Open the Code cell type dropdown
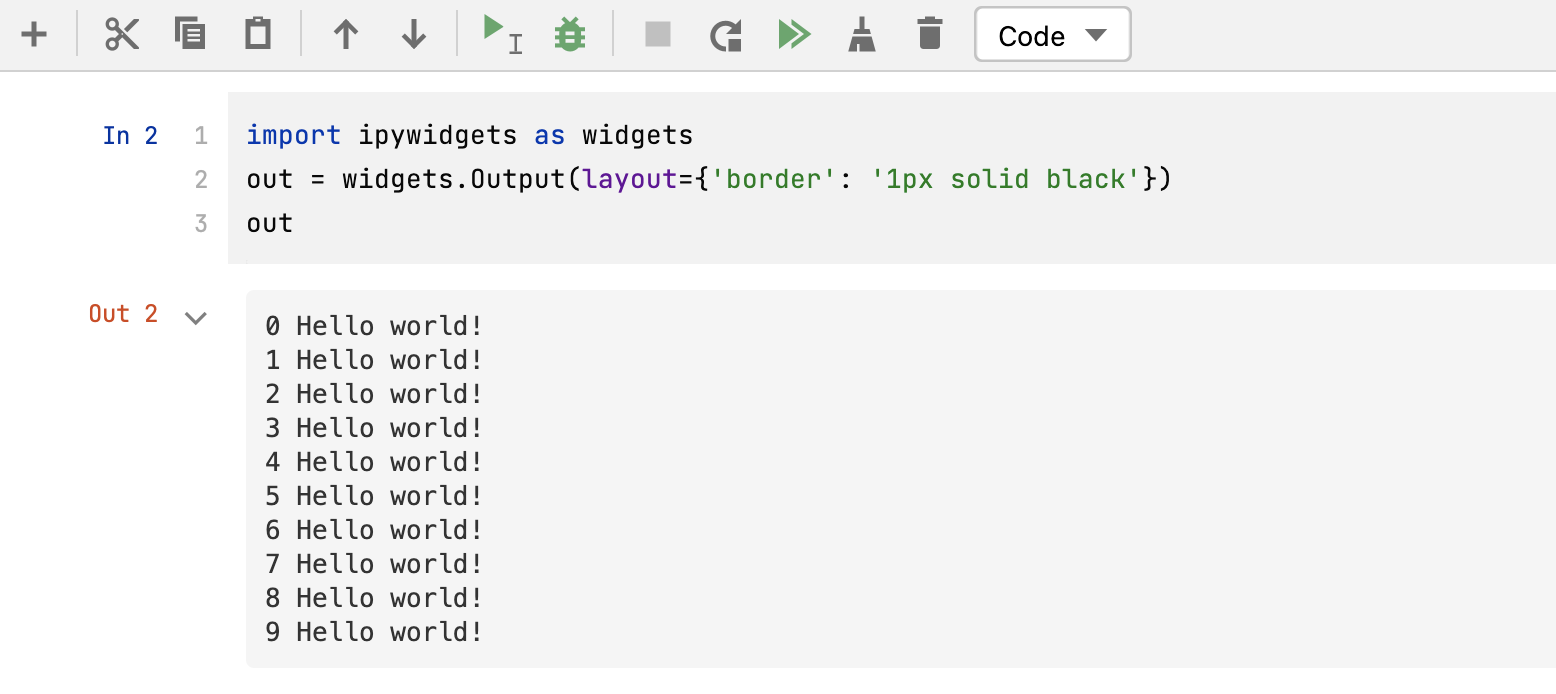Image resolution: width=1556 pixels, height=694 pixels. click(x=1052, y=35)
